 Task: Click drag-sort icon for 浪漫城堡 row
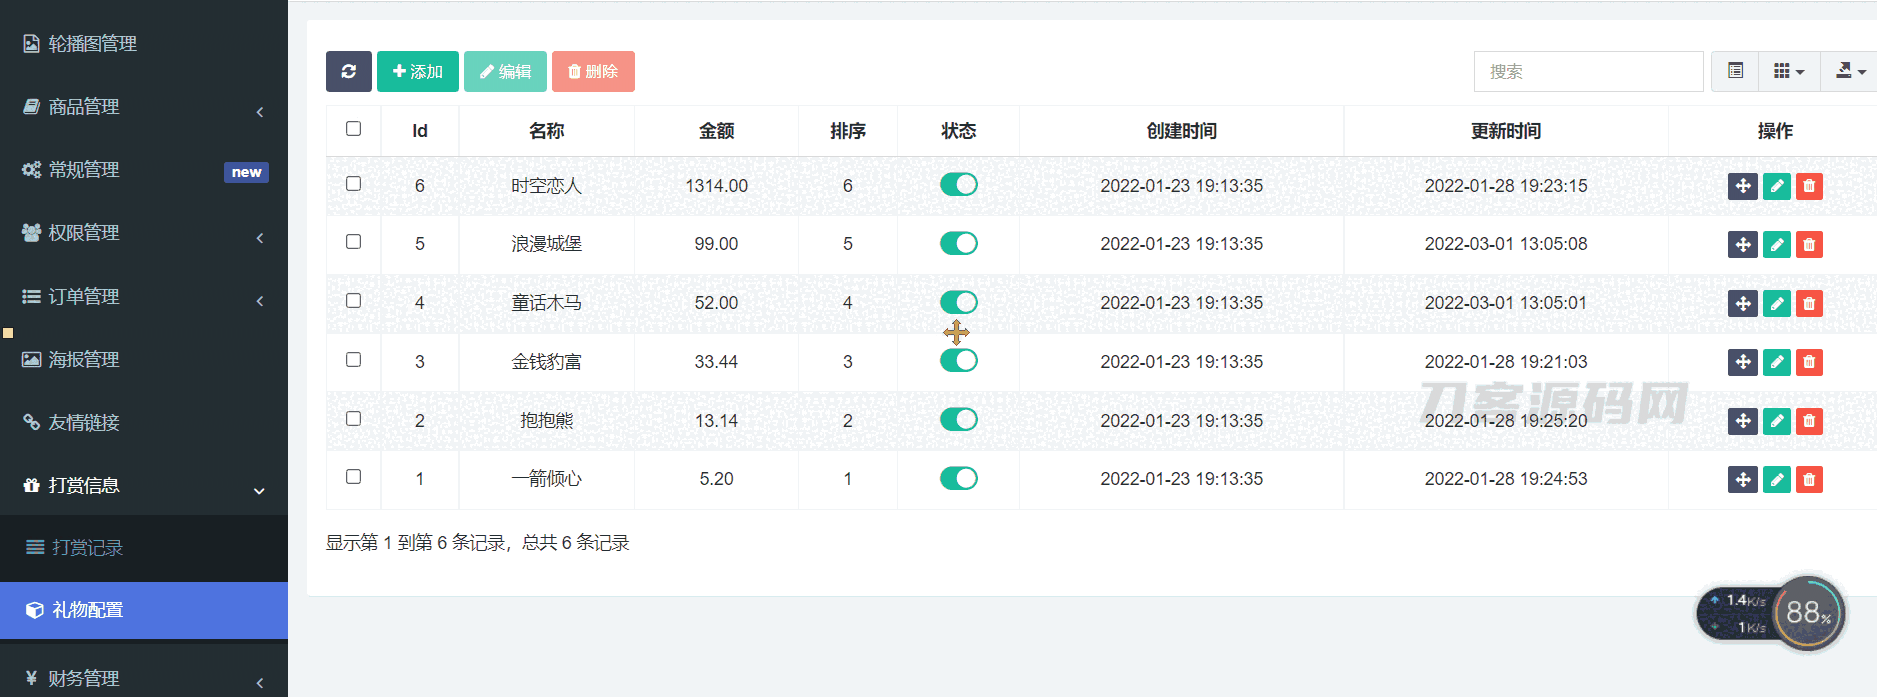[x=1742, y=244]
